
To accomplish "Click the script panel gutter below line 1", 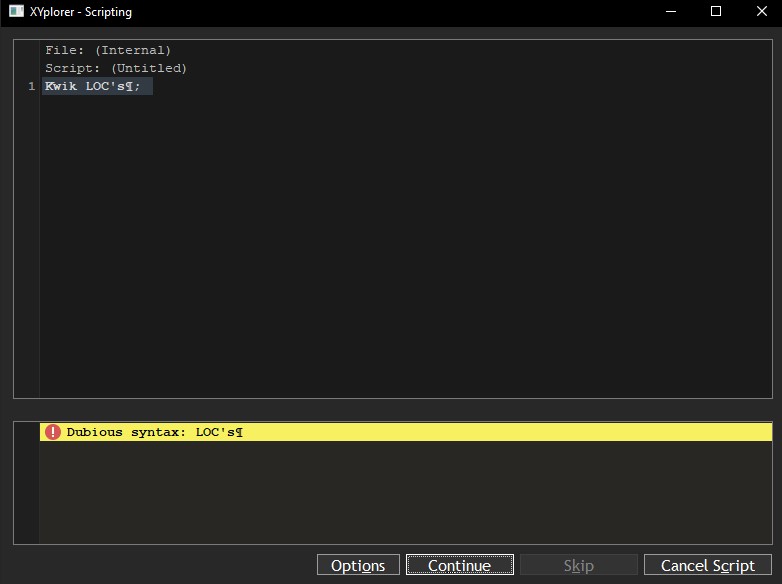I will (26, 250).
